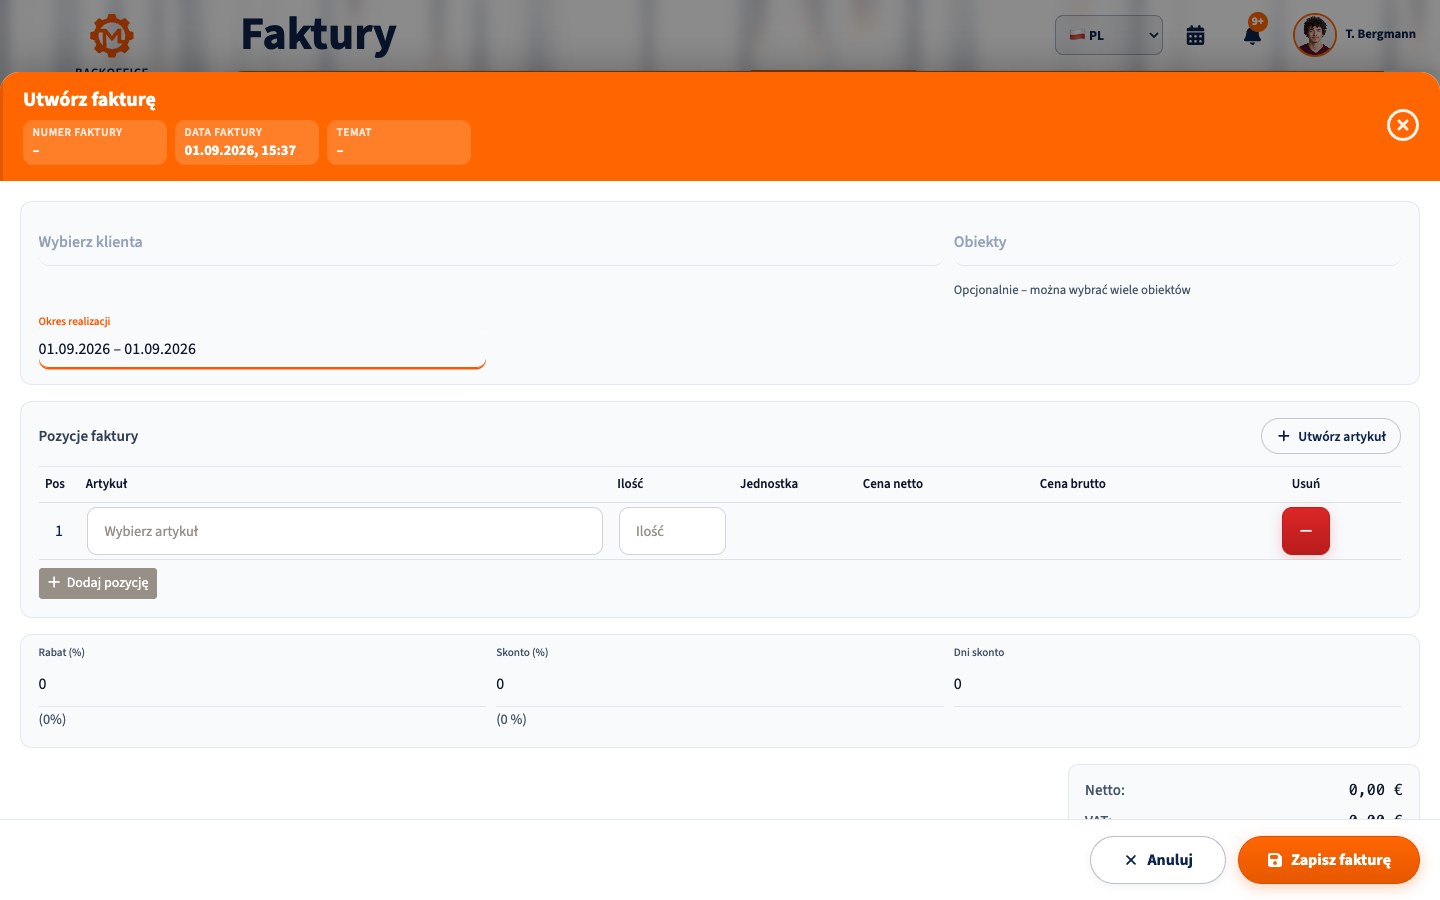Open T. Bergmann user avatar

(1315, 35)
